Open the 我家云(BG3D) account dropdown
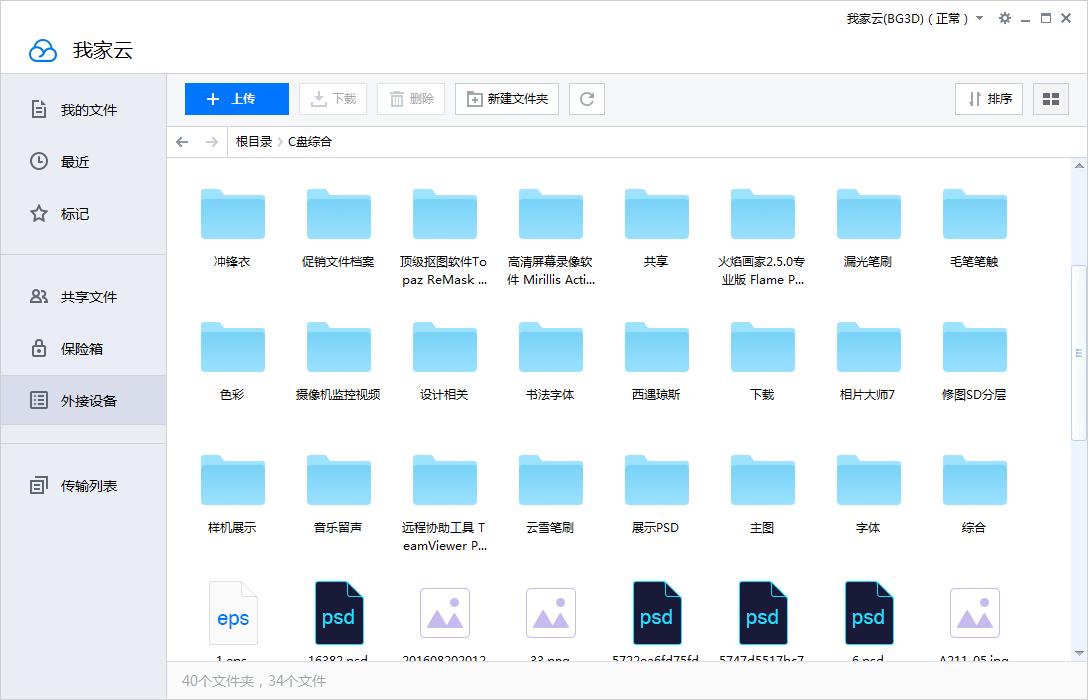 (907, 18)
